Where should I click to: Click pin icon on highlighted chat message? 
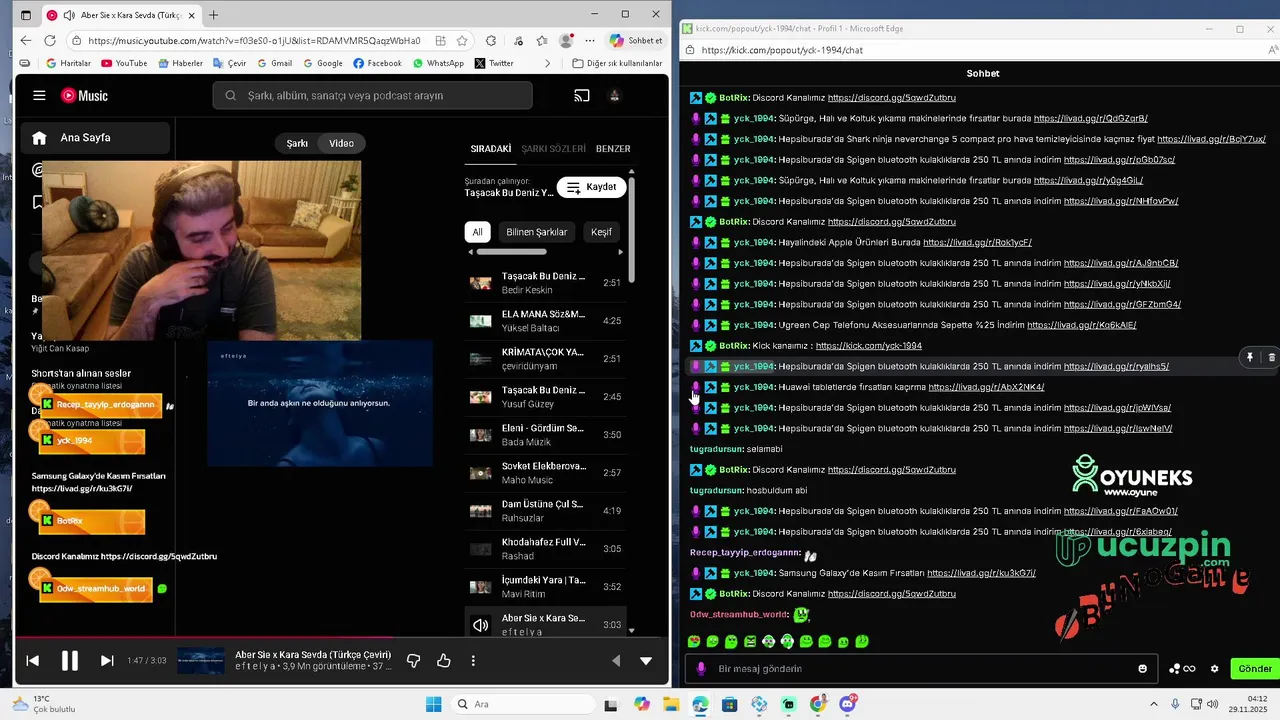click(x=1249, y=357)
